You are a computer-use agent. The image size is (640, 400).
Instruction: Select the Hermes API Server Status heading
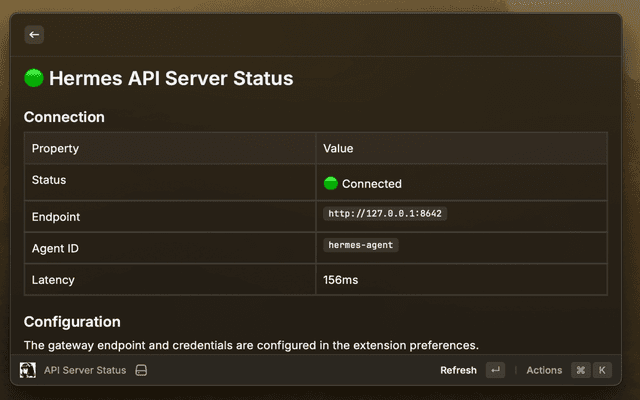click(171, 78)
